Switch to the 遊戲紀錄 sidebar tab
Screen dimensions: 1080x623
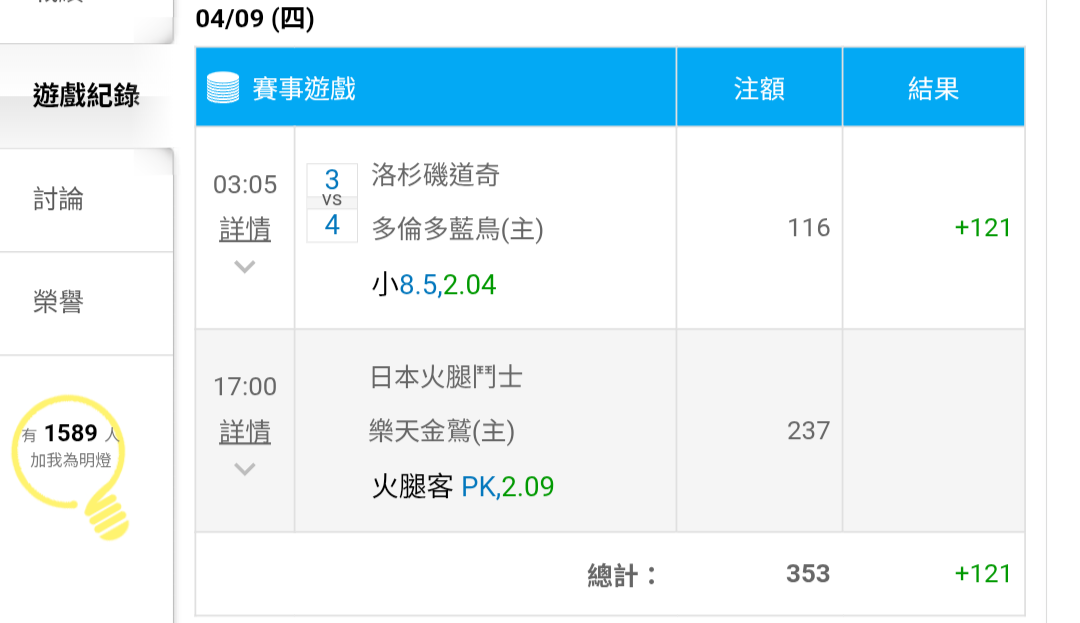point(86,96)
